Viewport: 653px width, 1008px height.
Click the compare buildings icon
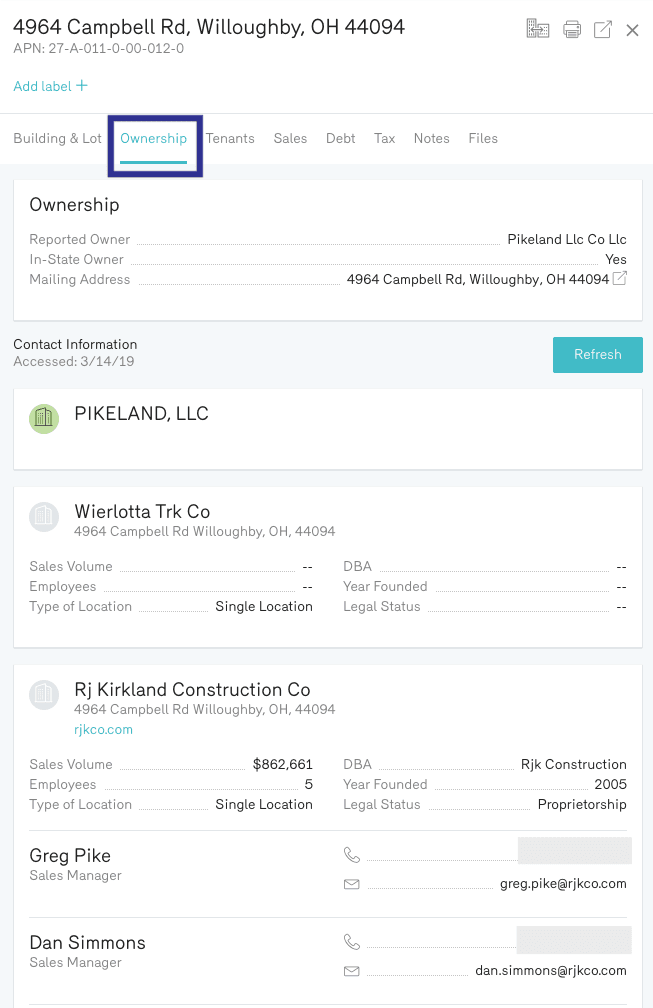tap(538, 29)
